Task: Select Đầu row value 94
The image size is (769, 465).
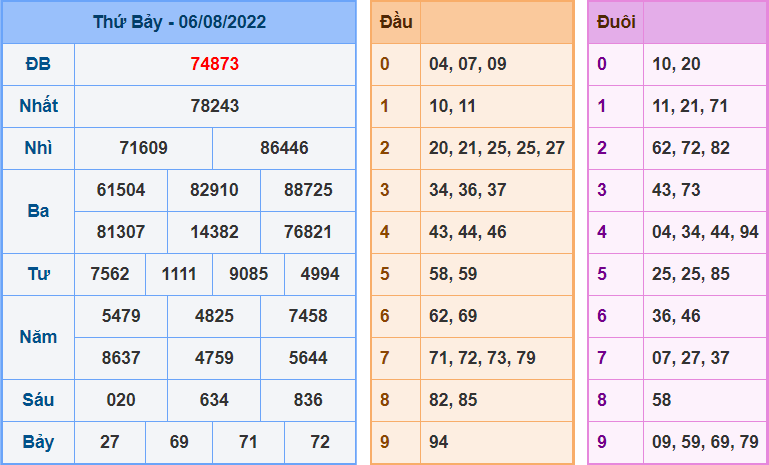Action: (438, 442)
